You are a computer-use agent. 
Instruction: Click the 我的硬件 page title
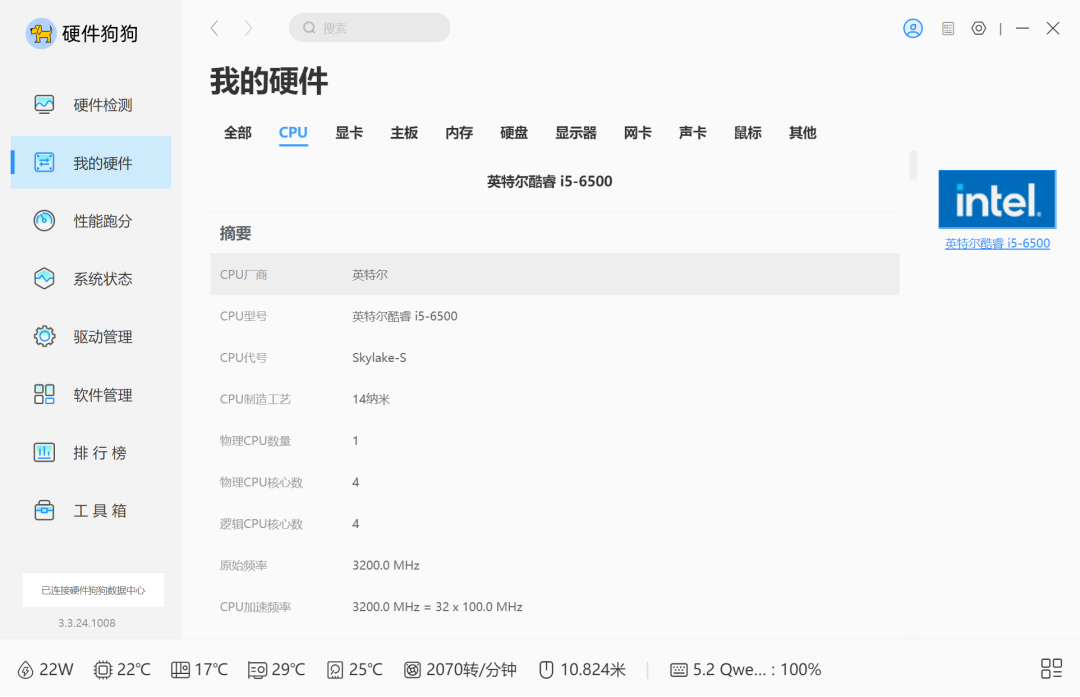(x=269, y=81)
